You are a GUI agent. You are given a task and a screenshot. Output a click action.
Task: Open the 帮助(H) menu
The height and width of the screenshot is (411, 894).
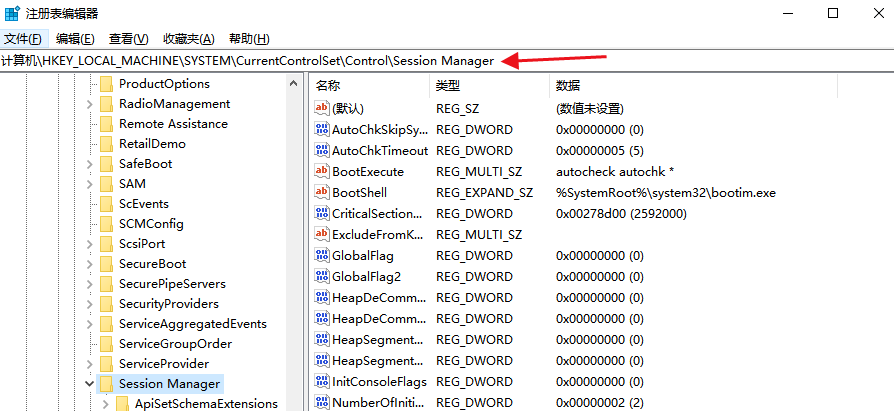249,39
